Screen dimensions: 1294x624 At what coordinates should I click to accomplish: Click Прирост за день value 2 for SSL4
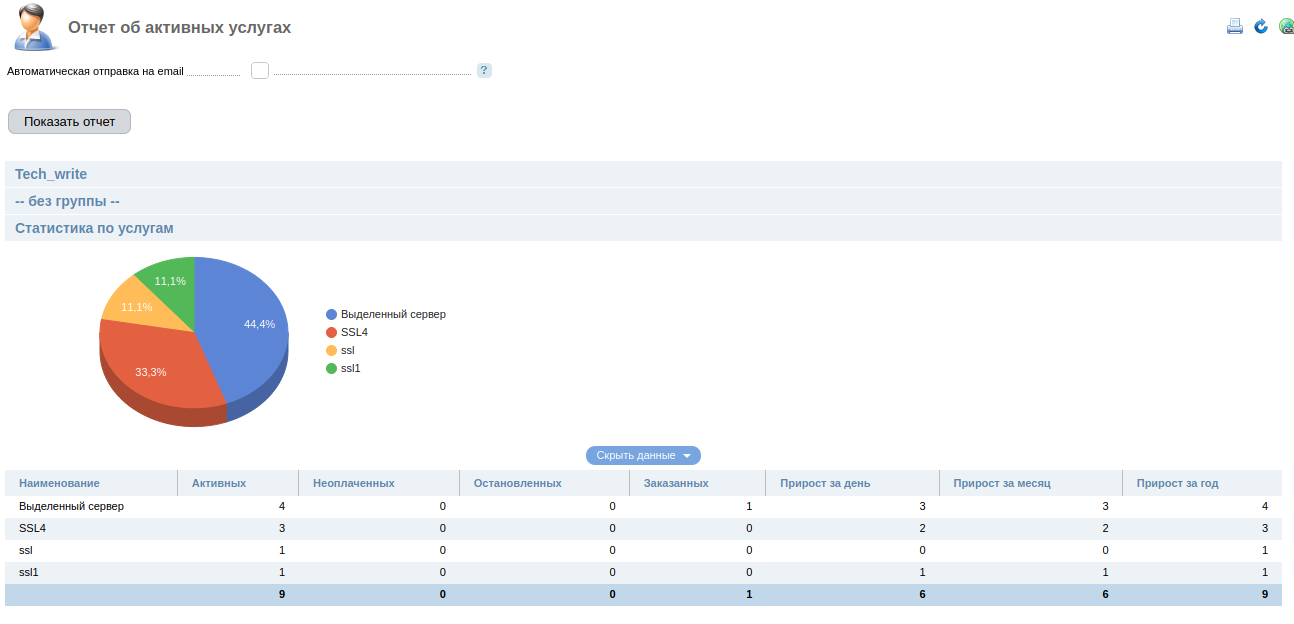click(922, 528)
